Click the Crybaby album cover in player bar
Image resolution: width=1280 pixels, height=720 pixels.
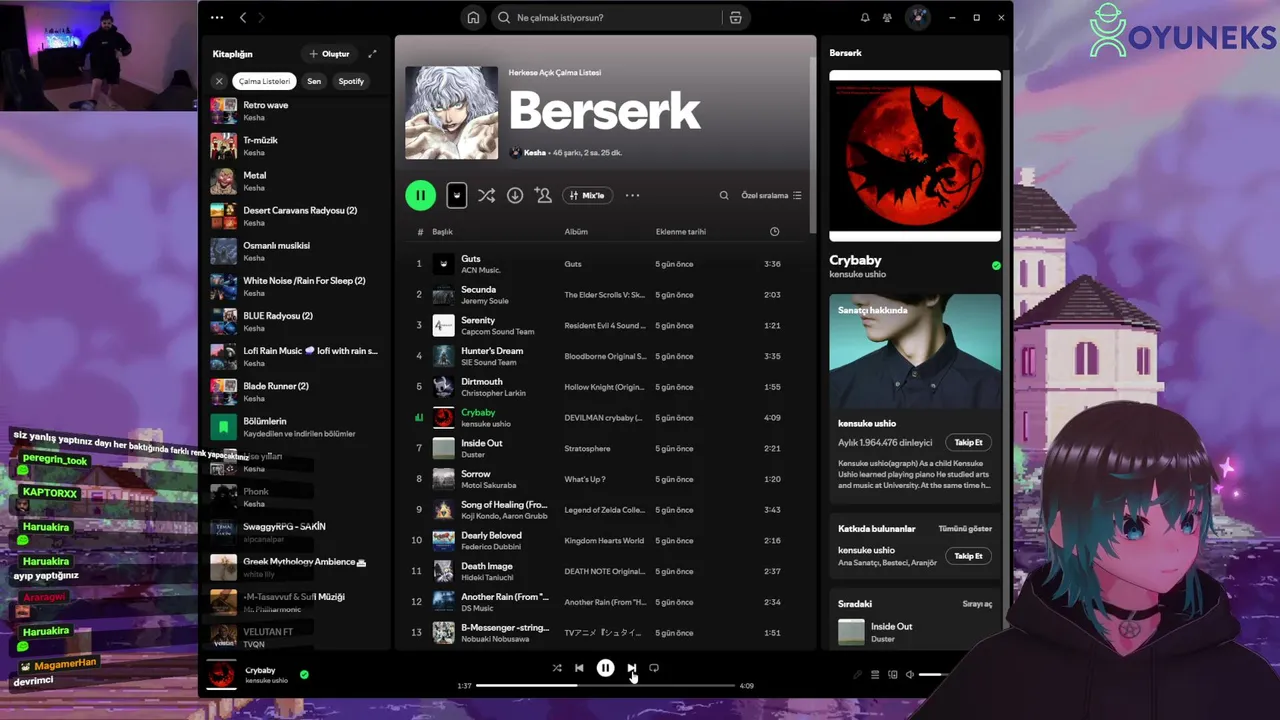tap(221, 675)
